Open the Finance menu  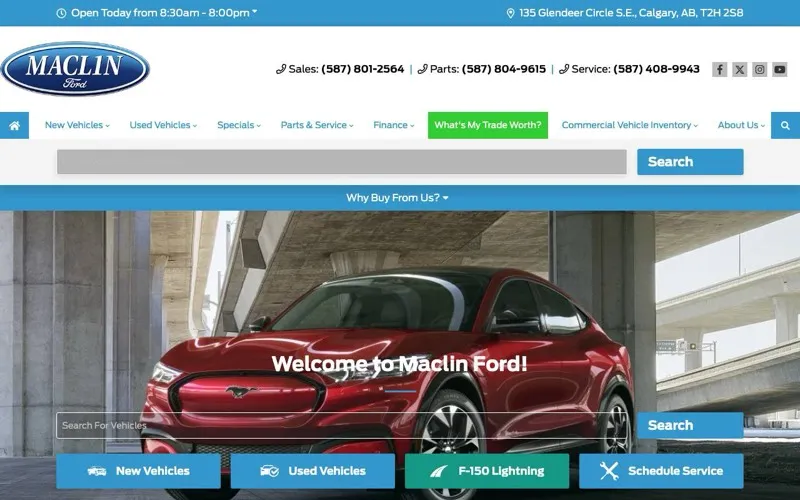tap(393, 125)
